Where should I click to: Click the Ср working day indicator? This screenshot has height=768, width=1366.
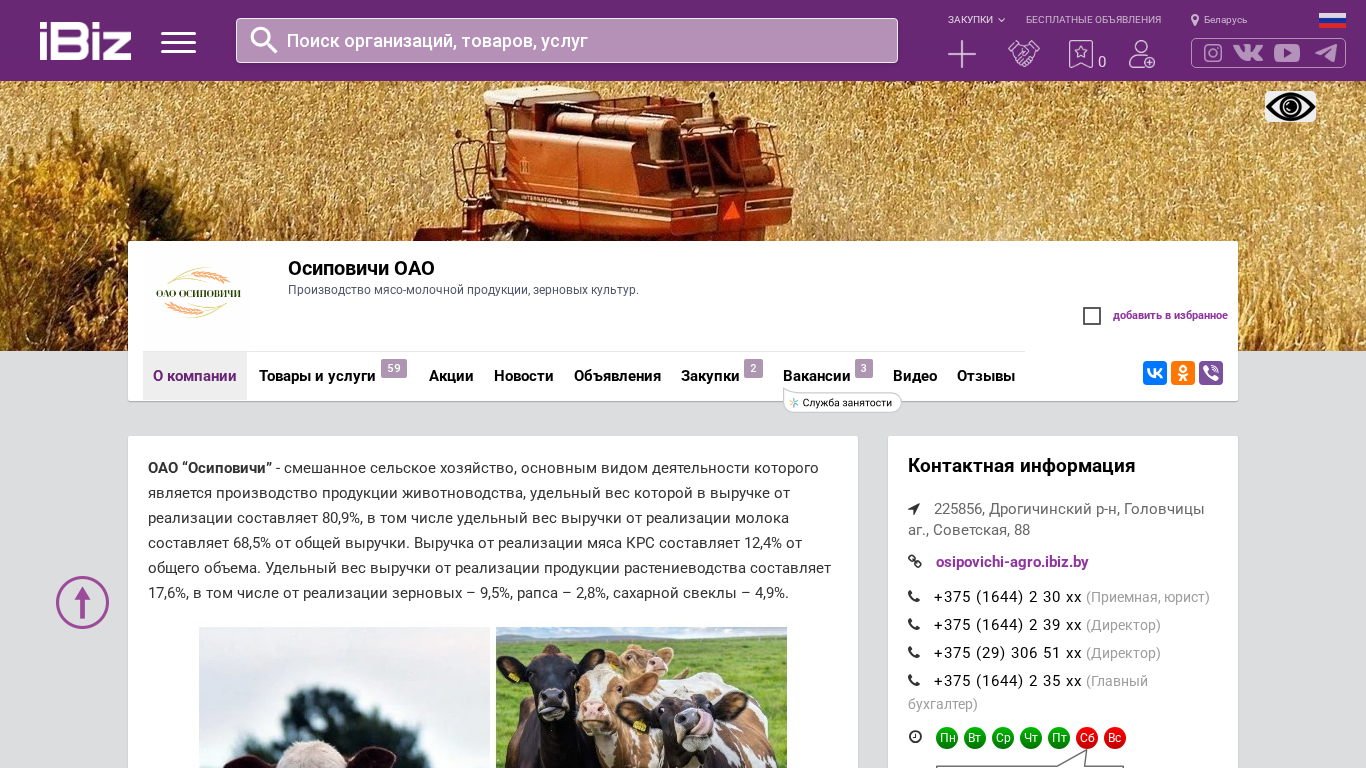1003,738
